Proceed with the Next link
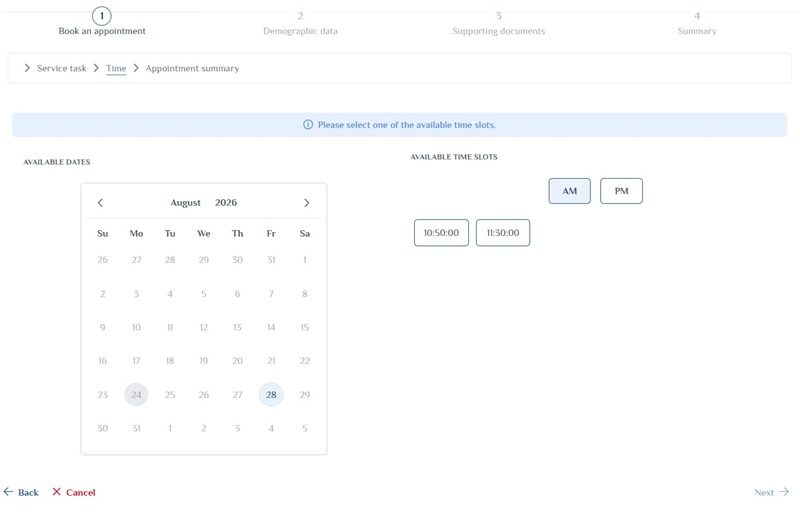800x515 pixels. (x=771, y=492)
